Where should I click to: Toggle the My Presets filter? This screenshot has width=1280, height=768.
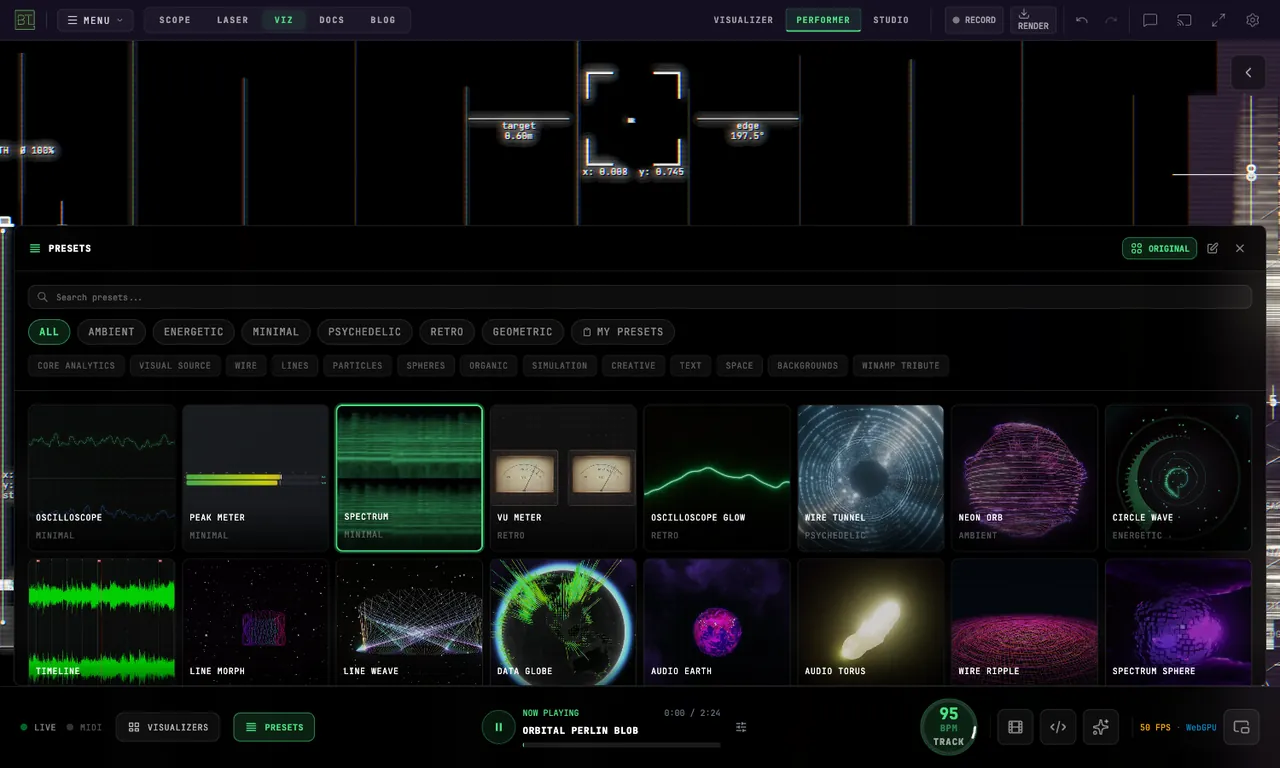click(623, 332)
